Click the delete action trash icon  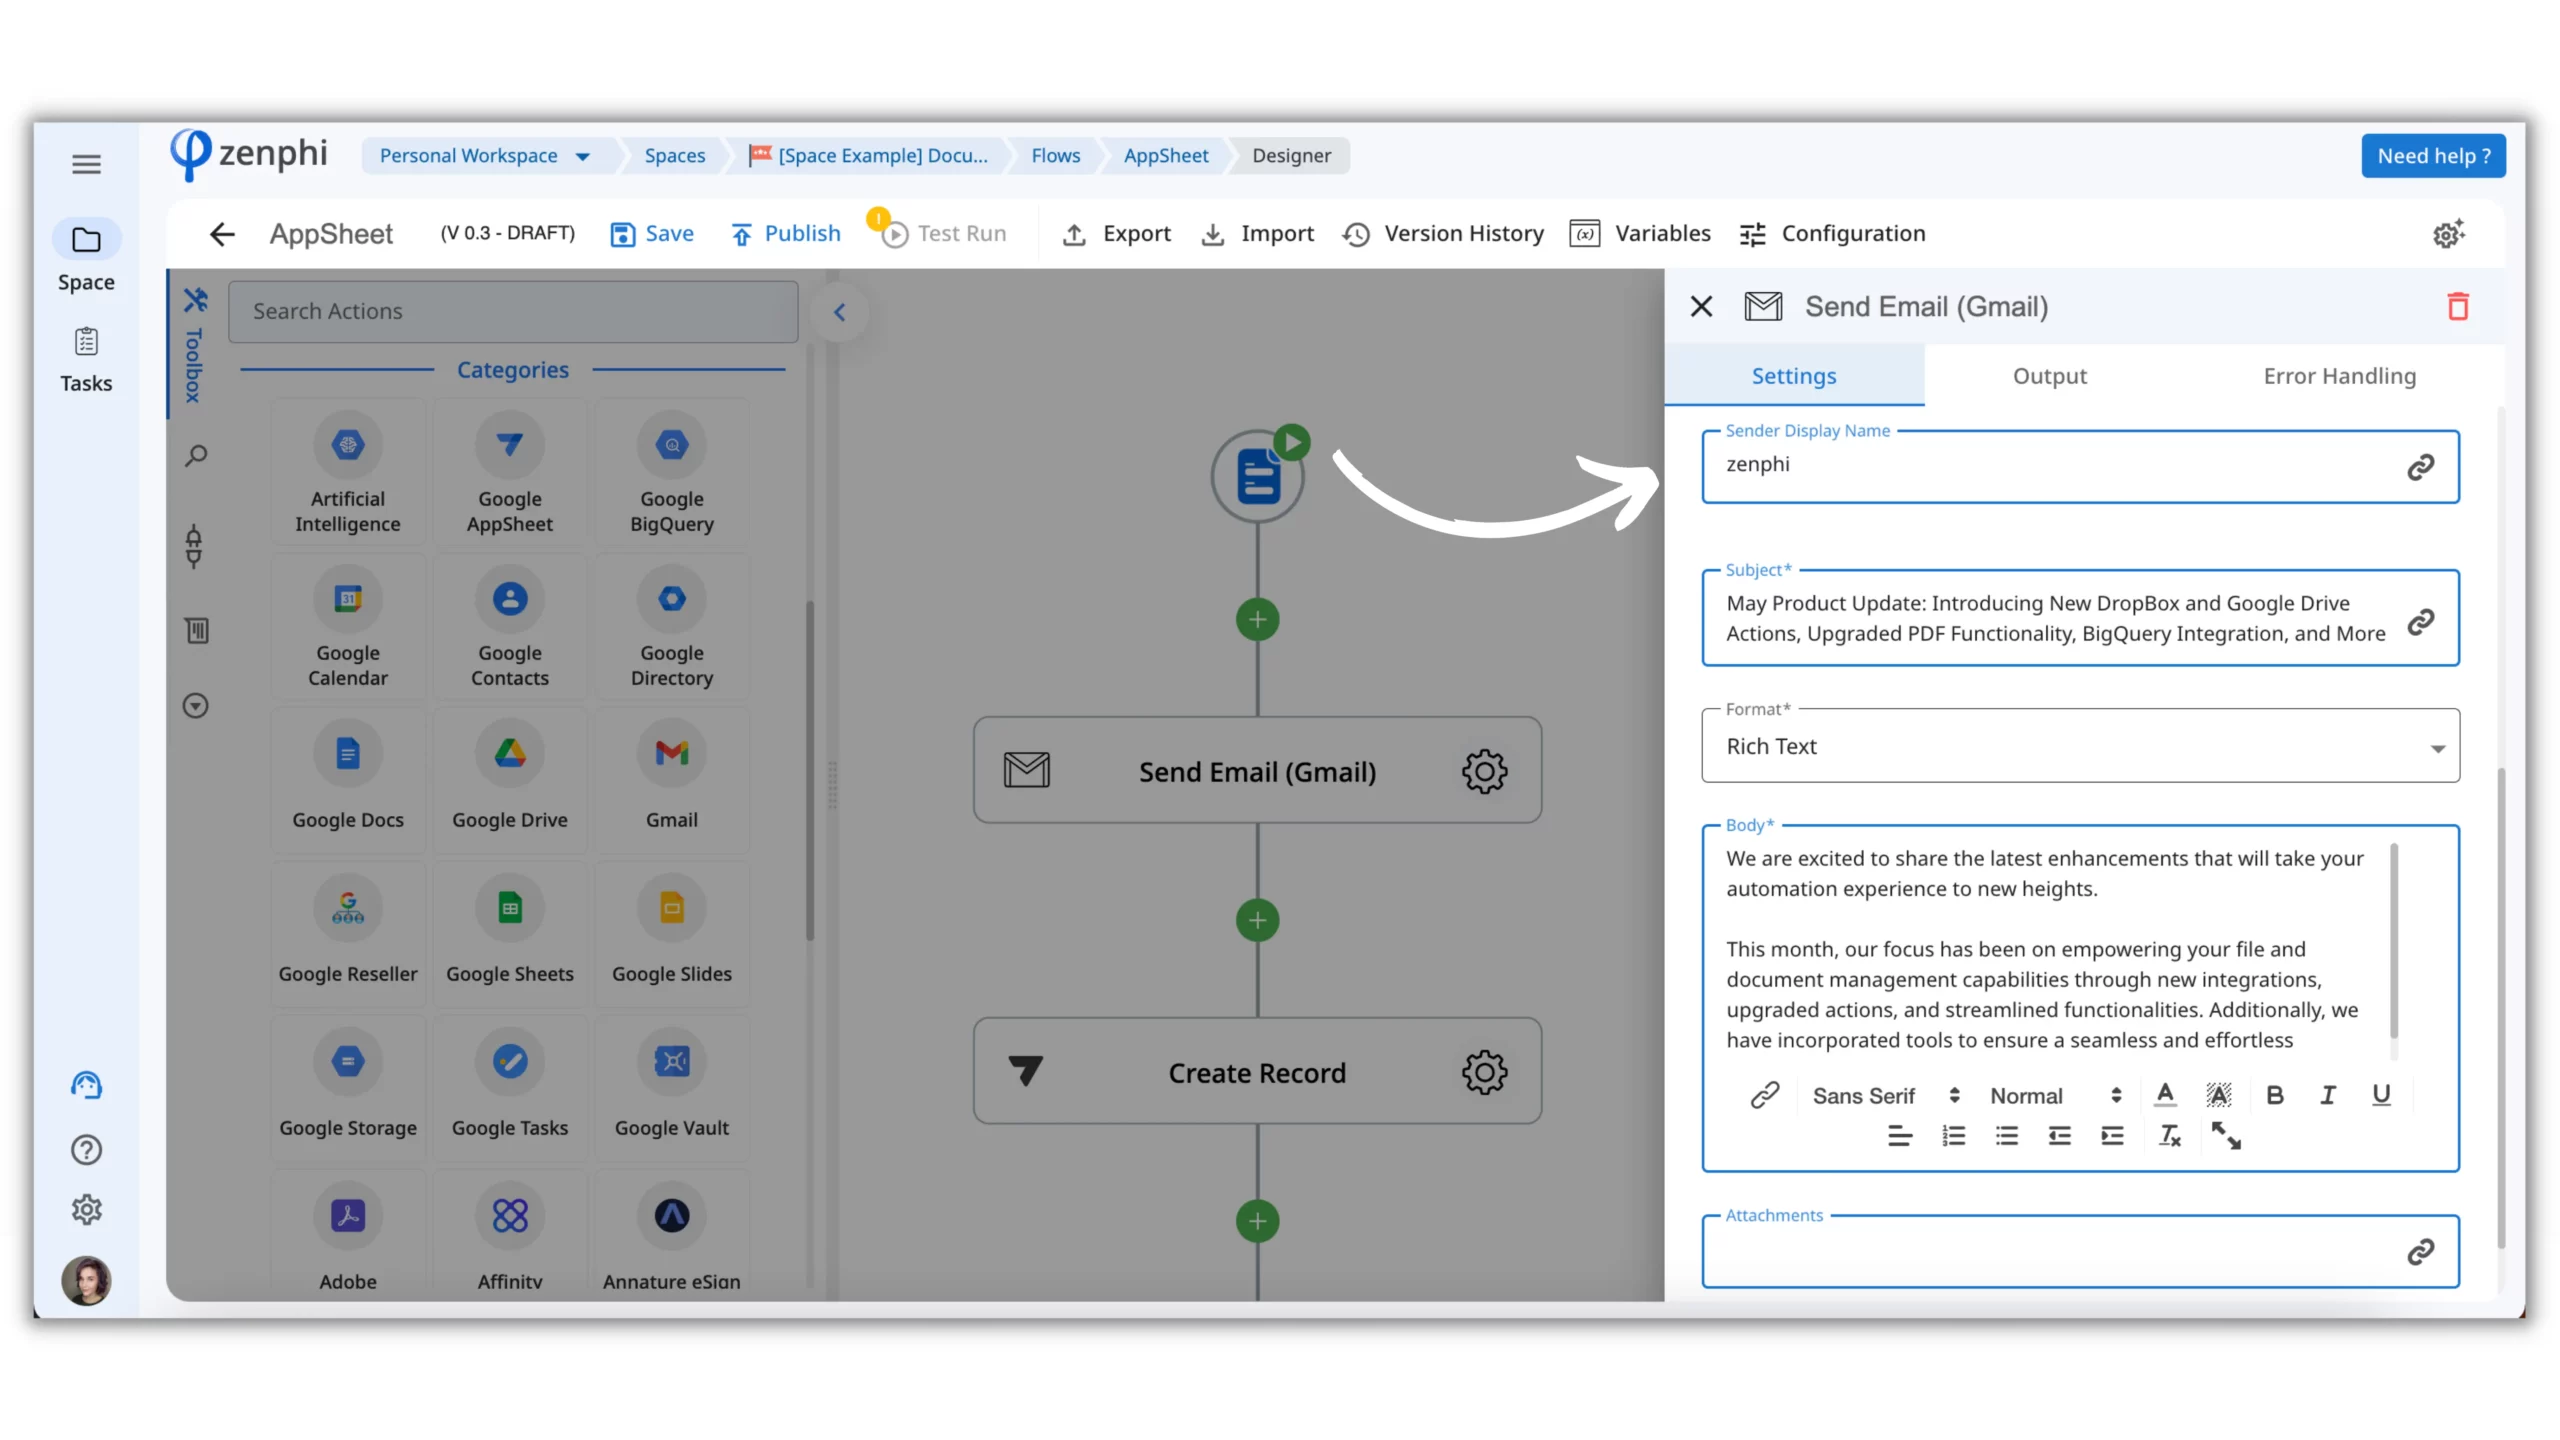tap(2457, 306)
